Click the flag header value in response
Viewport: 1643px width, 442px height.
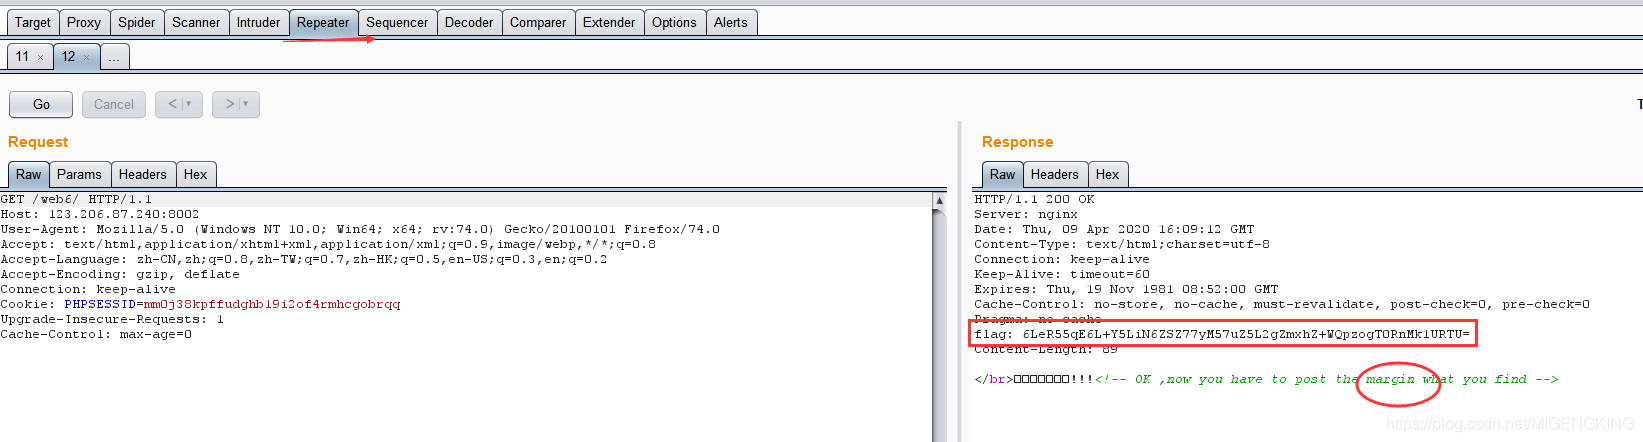(1246, 334)
